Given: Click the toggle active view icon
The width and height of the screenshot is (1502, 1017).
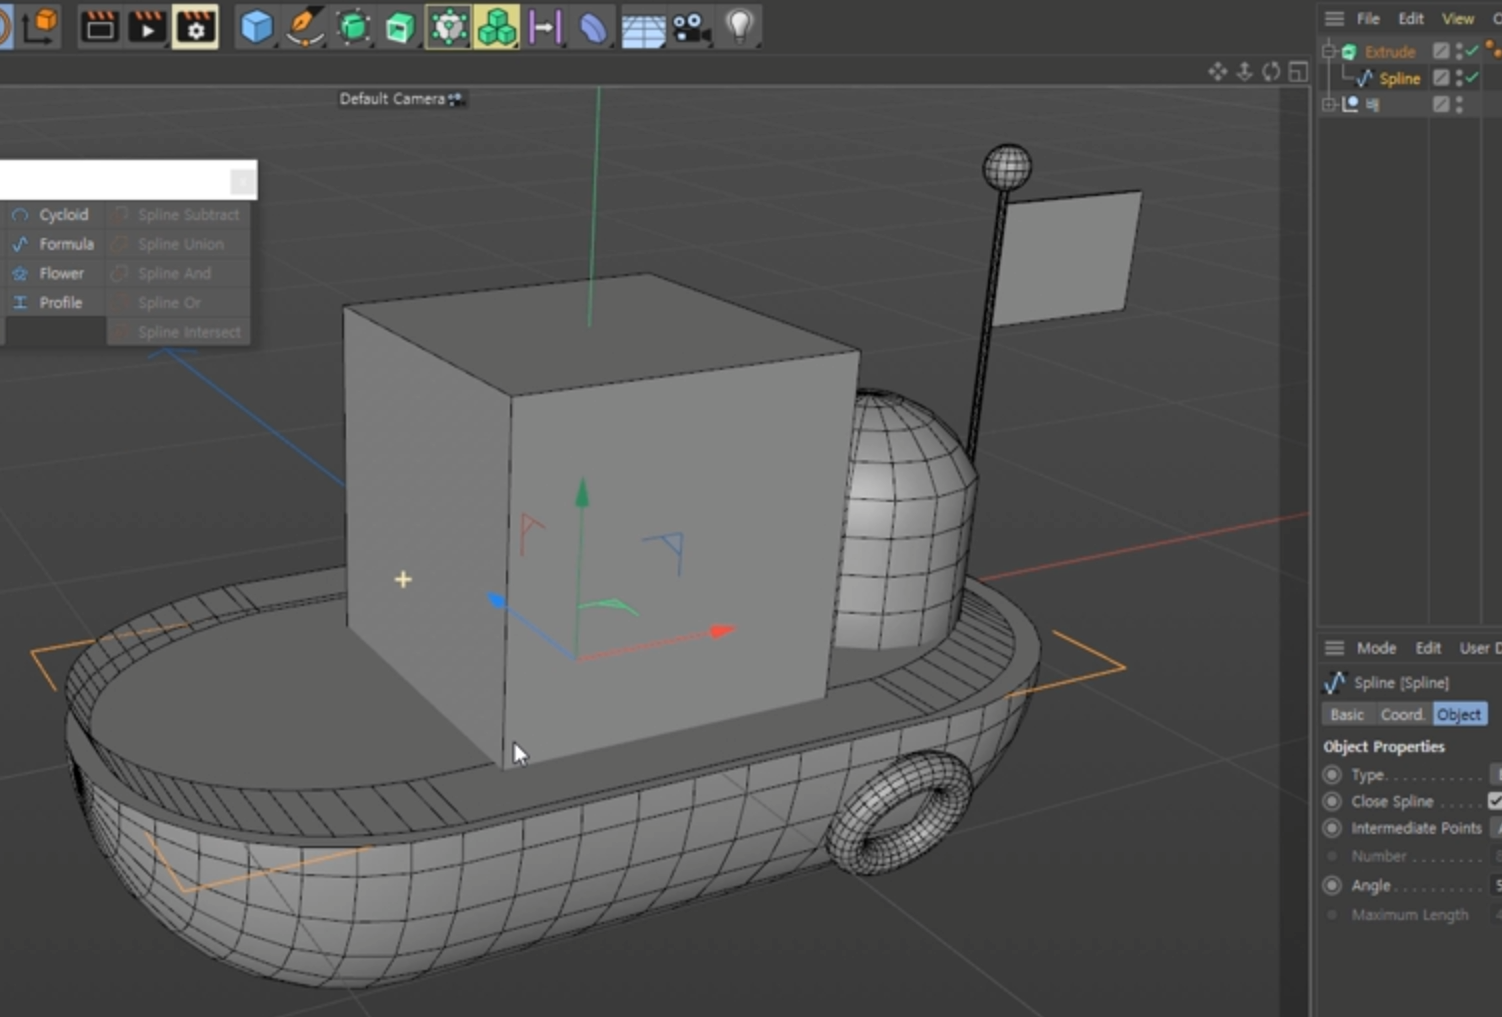Looking at the screenshot, I should [1298, 71].
